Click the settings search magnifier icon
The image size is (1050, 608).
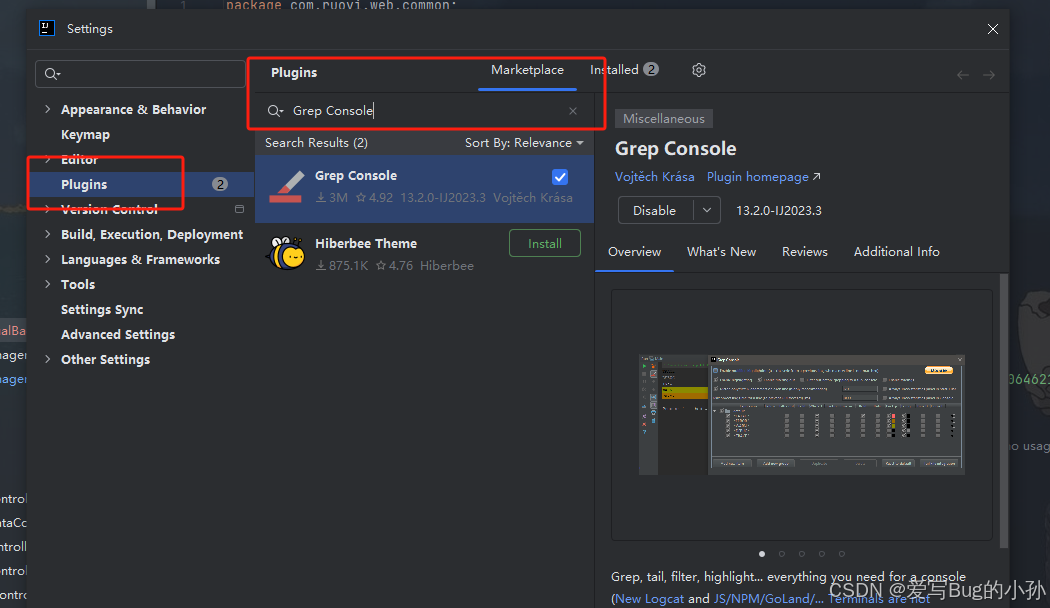[52, 74]
